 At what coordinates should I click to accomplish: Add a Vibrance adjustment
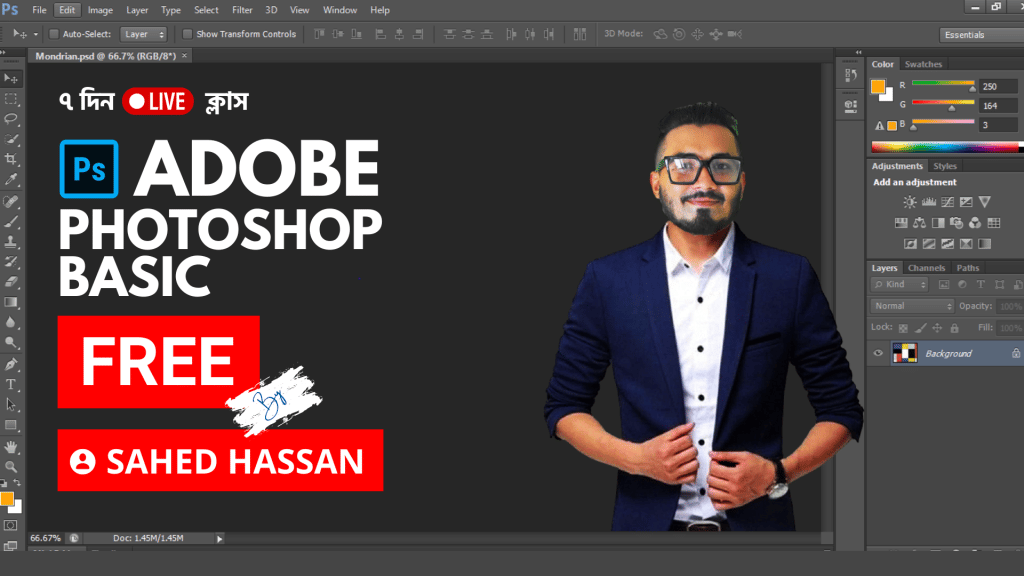(x=985, y=202)
